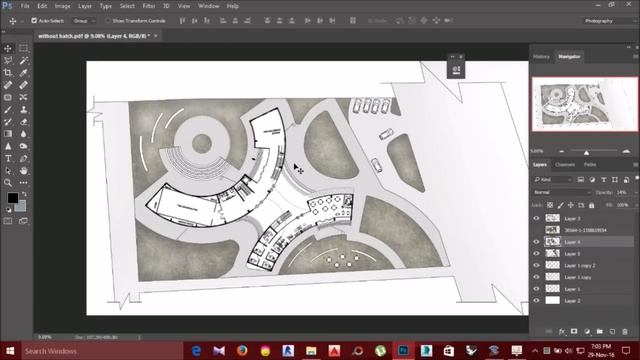Select the Zoom magnifier tool

click(8, 183)
